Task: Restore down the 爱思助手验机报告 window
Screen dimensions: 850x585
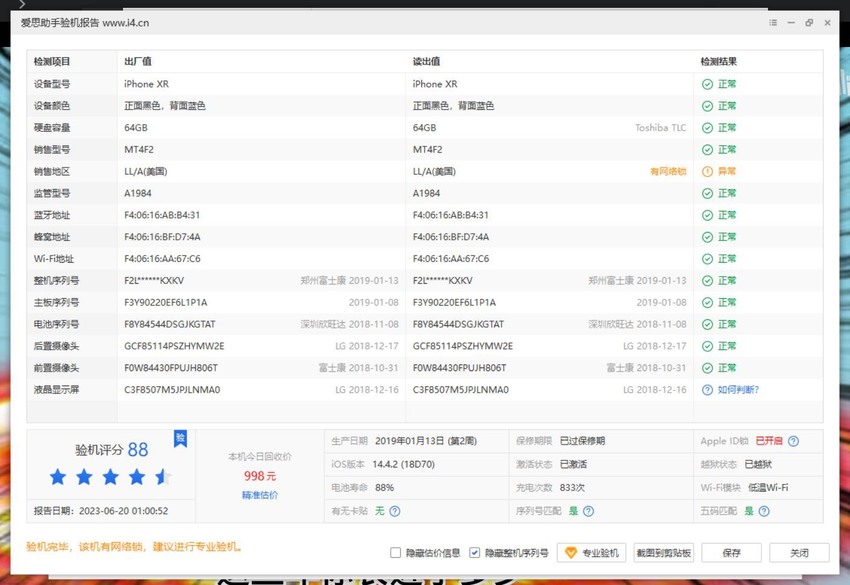Action: tap(809, 23)
